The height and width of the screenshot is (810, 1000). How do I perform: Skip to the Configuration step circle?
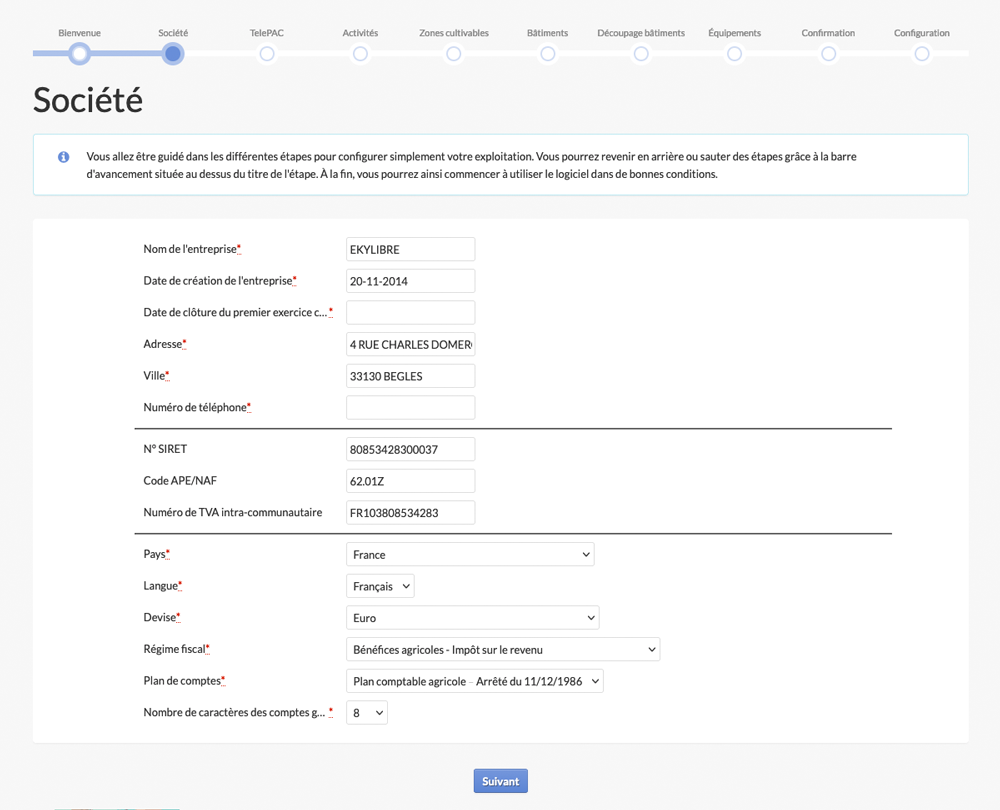(x=922, y=54)
